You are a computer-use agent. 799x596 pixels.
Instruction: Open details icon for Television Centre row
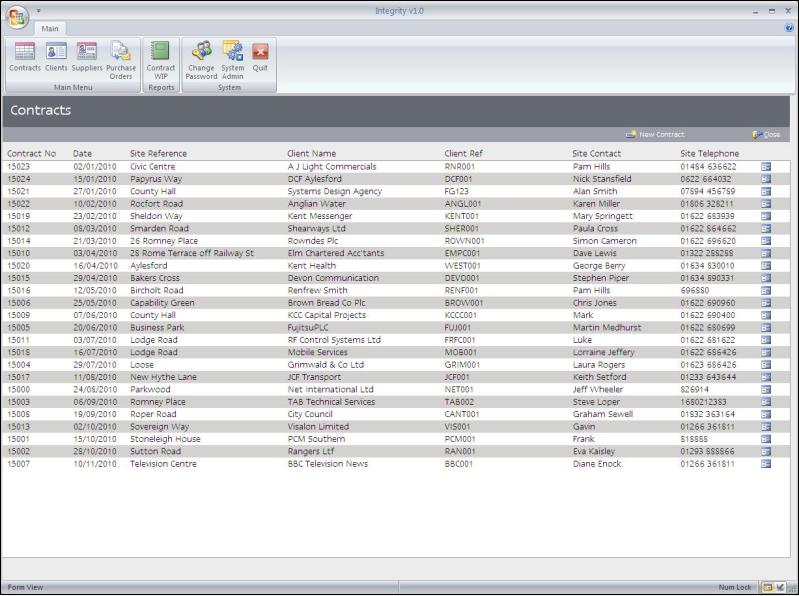(766, 464)
